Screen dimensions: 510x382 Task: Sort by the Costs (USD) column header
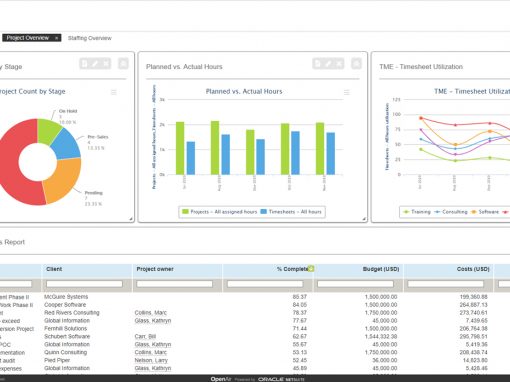point(473,269)
